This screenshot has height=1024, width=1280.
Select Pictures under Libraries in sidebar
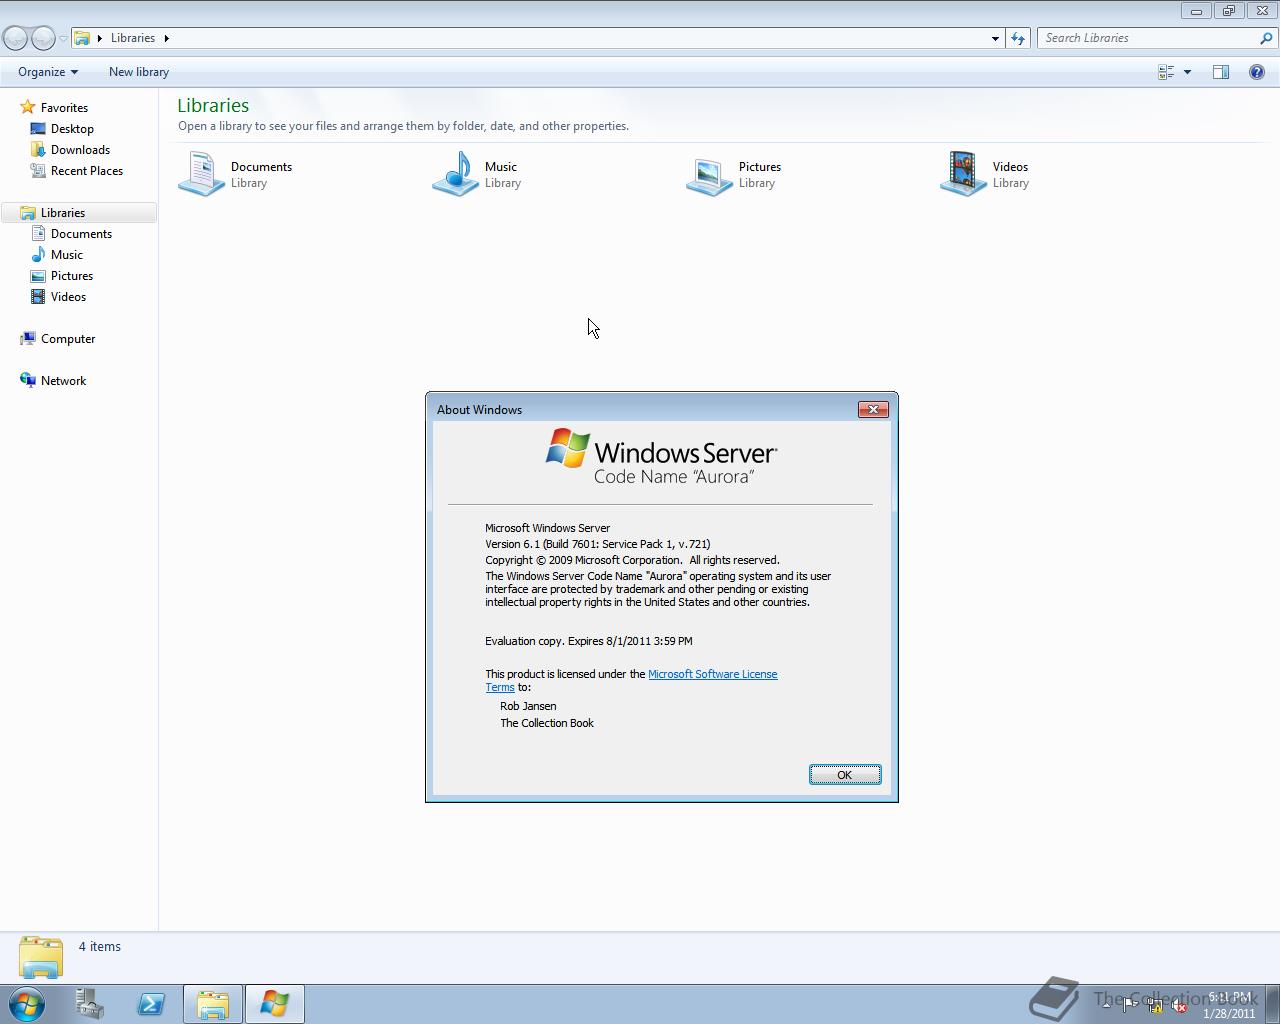click(x=72, y=276)
